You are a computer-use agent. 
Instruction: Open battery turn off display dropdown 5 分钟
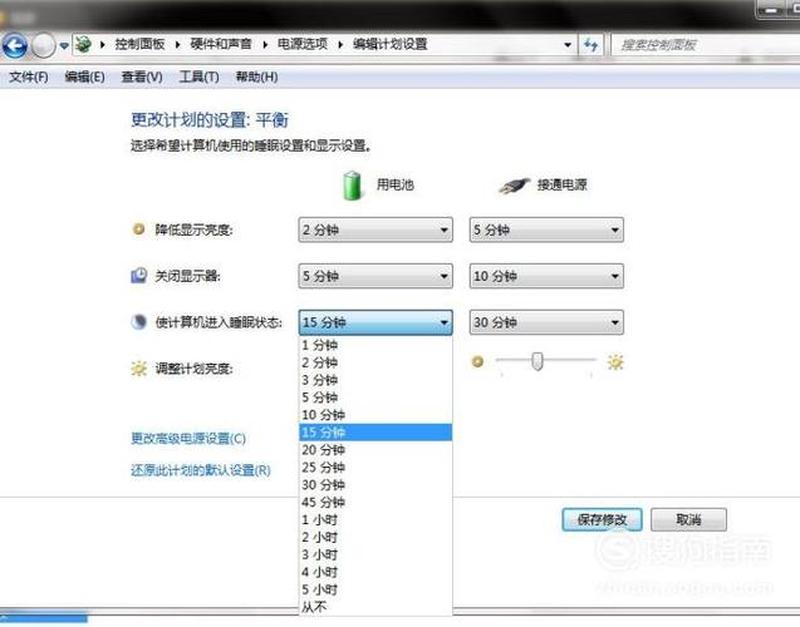click(x=376, y=276)
